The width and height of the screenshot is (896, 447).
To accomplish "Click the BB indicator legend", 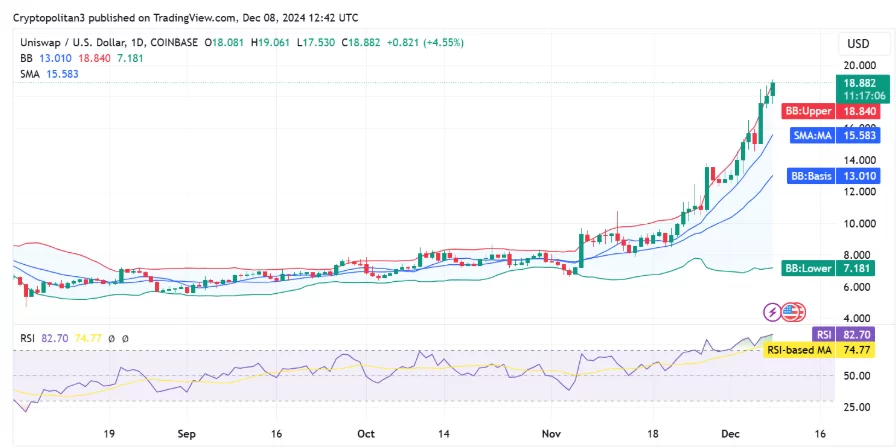I will [x=82, y=58].
